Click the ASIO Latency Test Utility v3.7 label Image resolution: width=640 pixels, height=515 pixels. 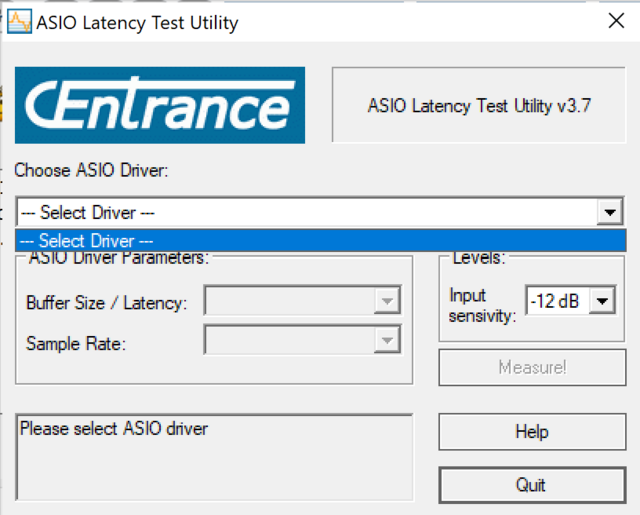point(479,106)
